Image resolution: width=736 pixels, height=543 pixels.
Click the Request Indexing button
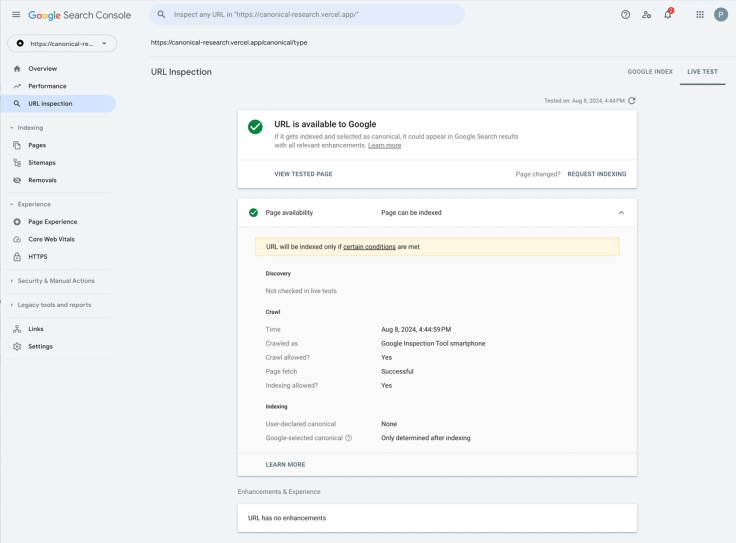(597, 174)
